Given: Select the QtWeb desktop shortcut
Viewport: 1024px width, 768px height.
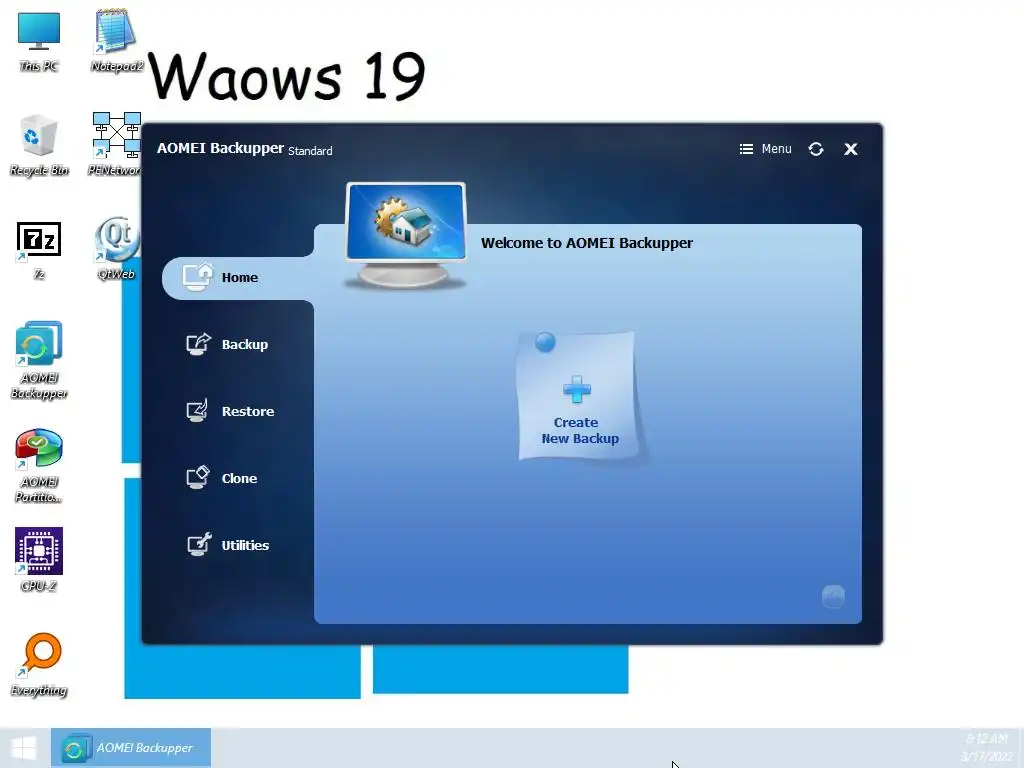Looking at the screenshot, I should click(116, 248).
